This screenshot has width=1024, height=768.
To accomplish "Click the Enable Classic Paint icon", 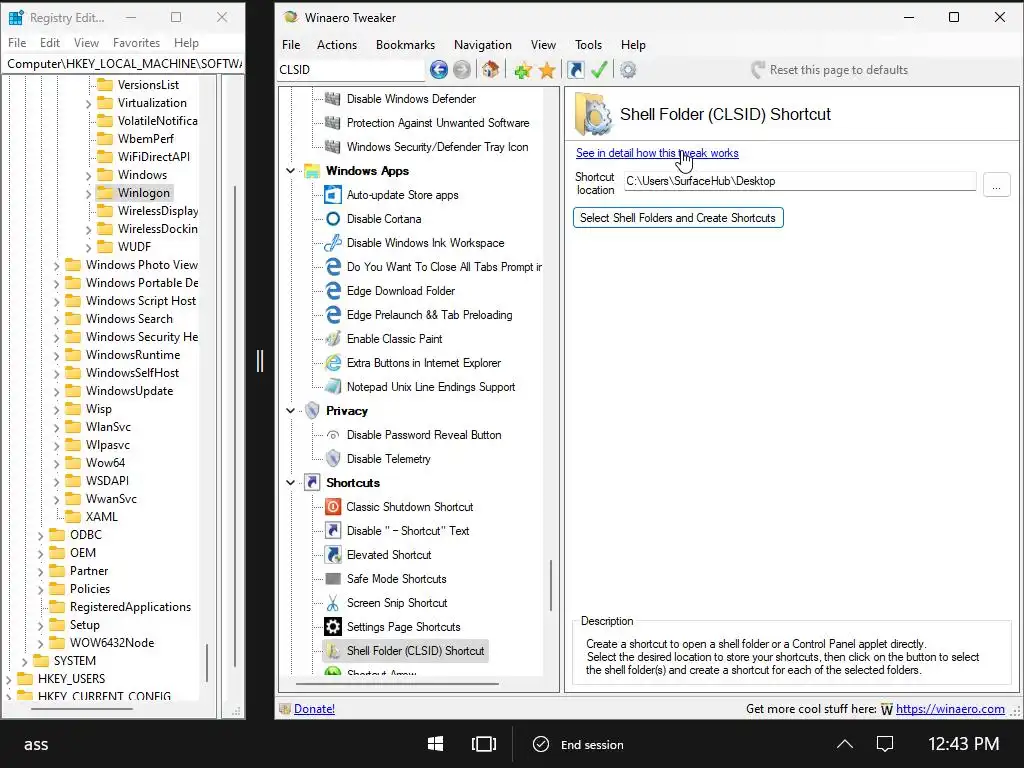I will (333, 339).
